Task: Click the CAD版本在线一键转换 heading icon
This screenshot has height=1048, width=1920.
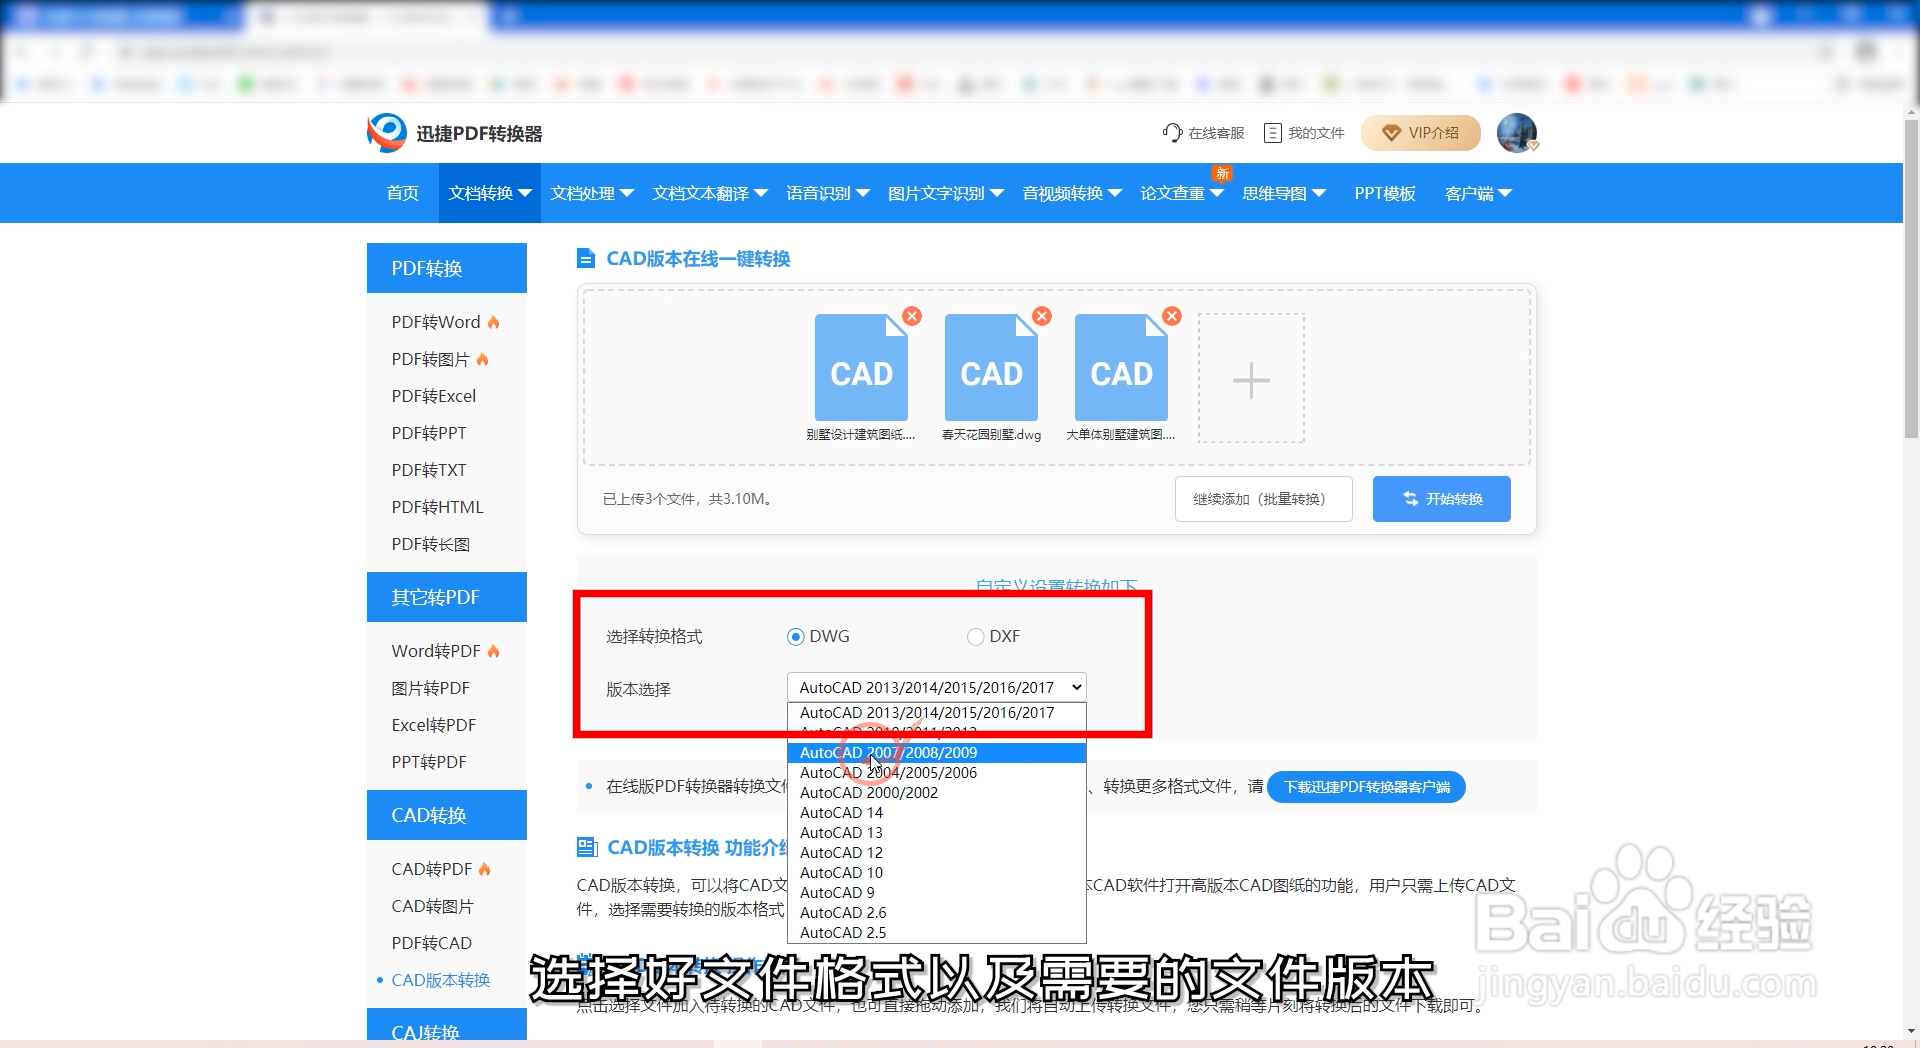Action: pyautogui.click(x=586, y=259)
